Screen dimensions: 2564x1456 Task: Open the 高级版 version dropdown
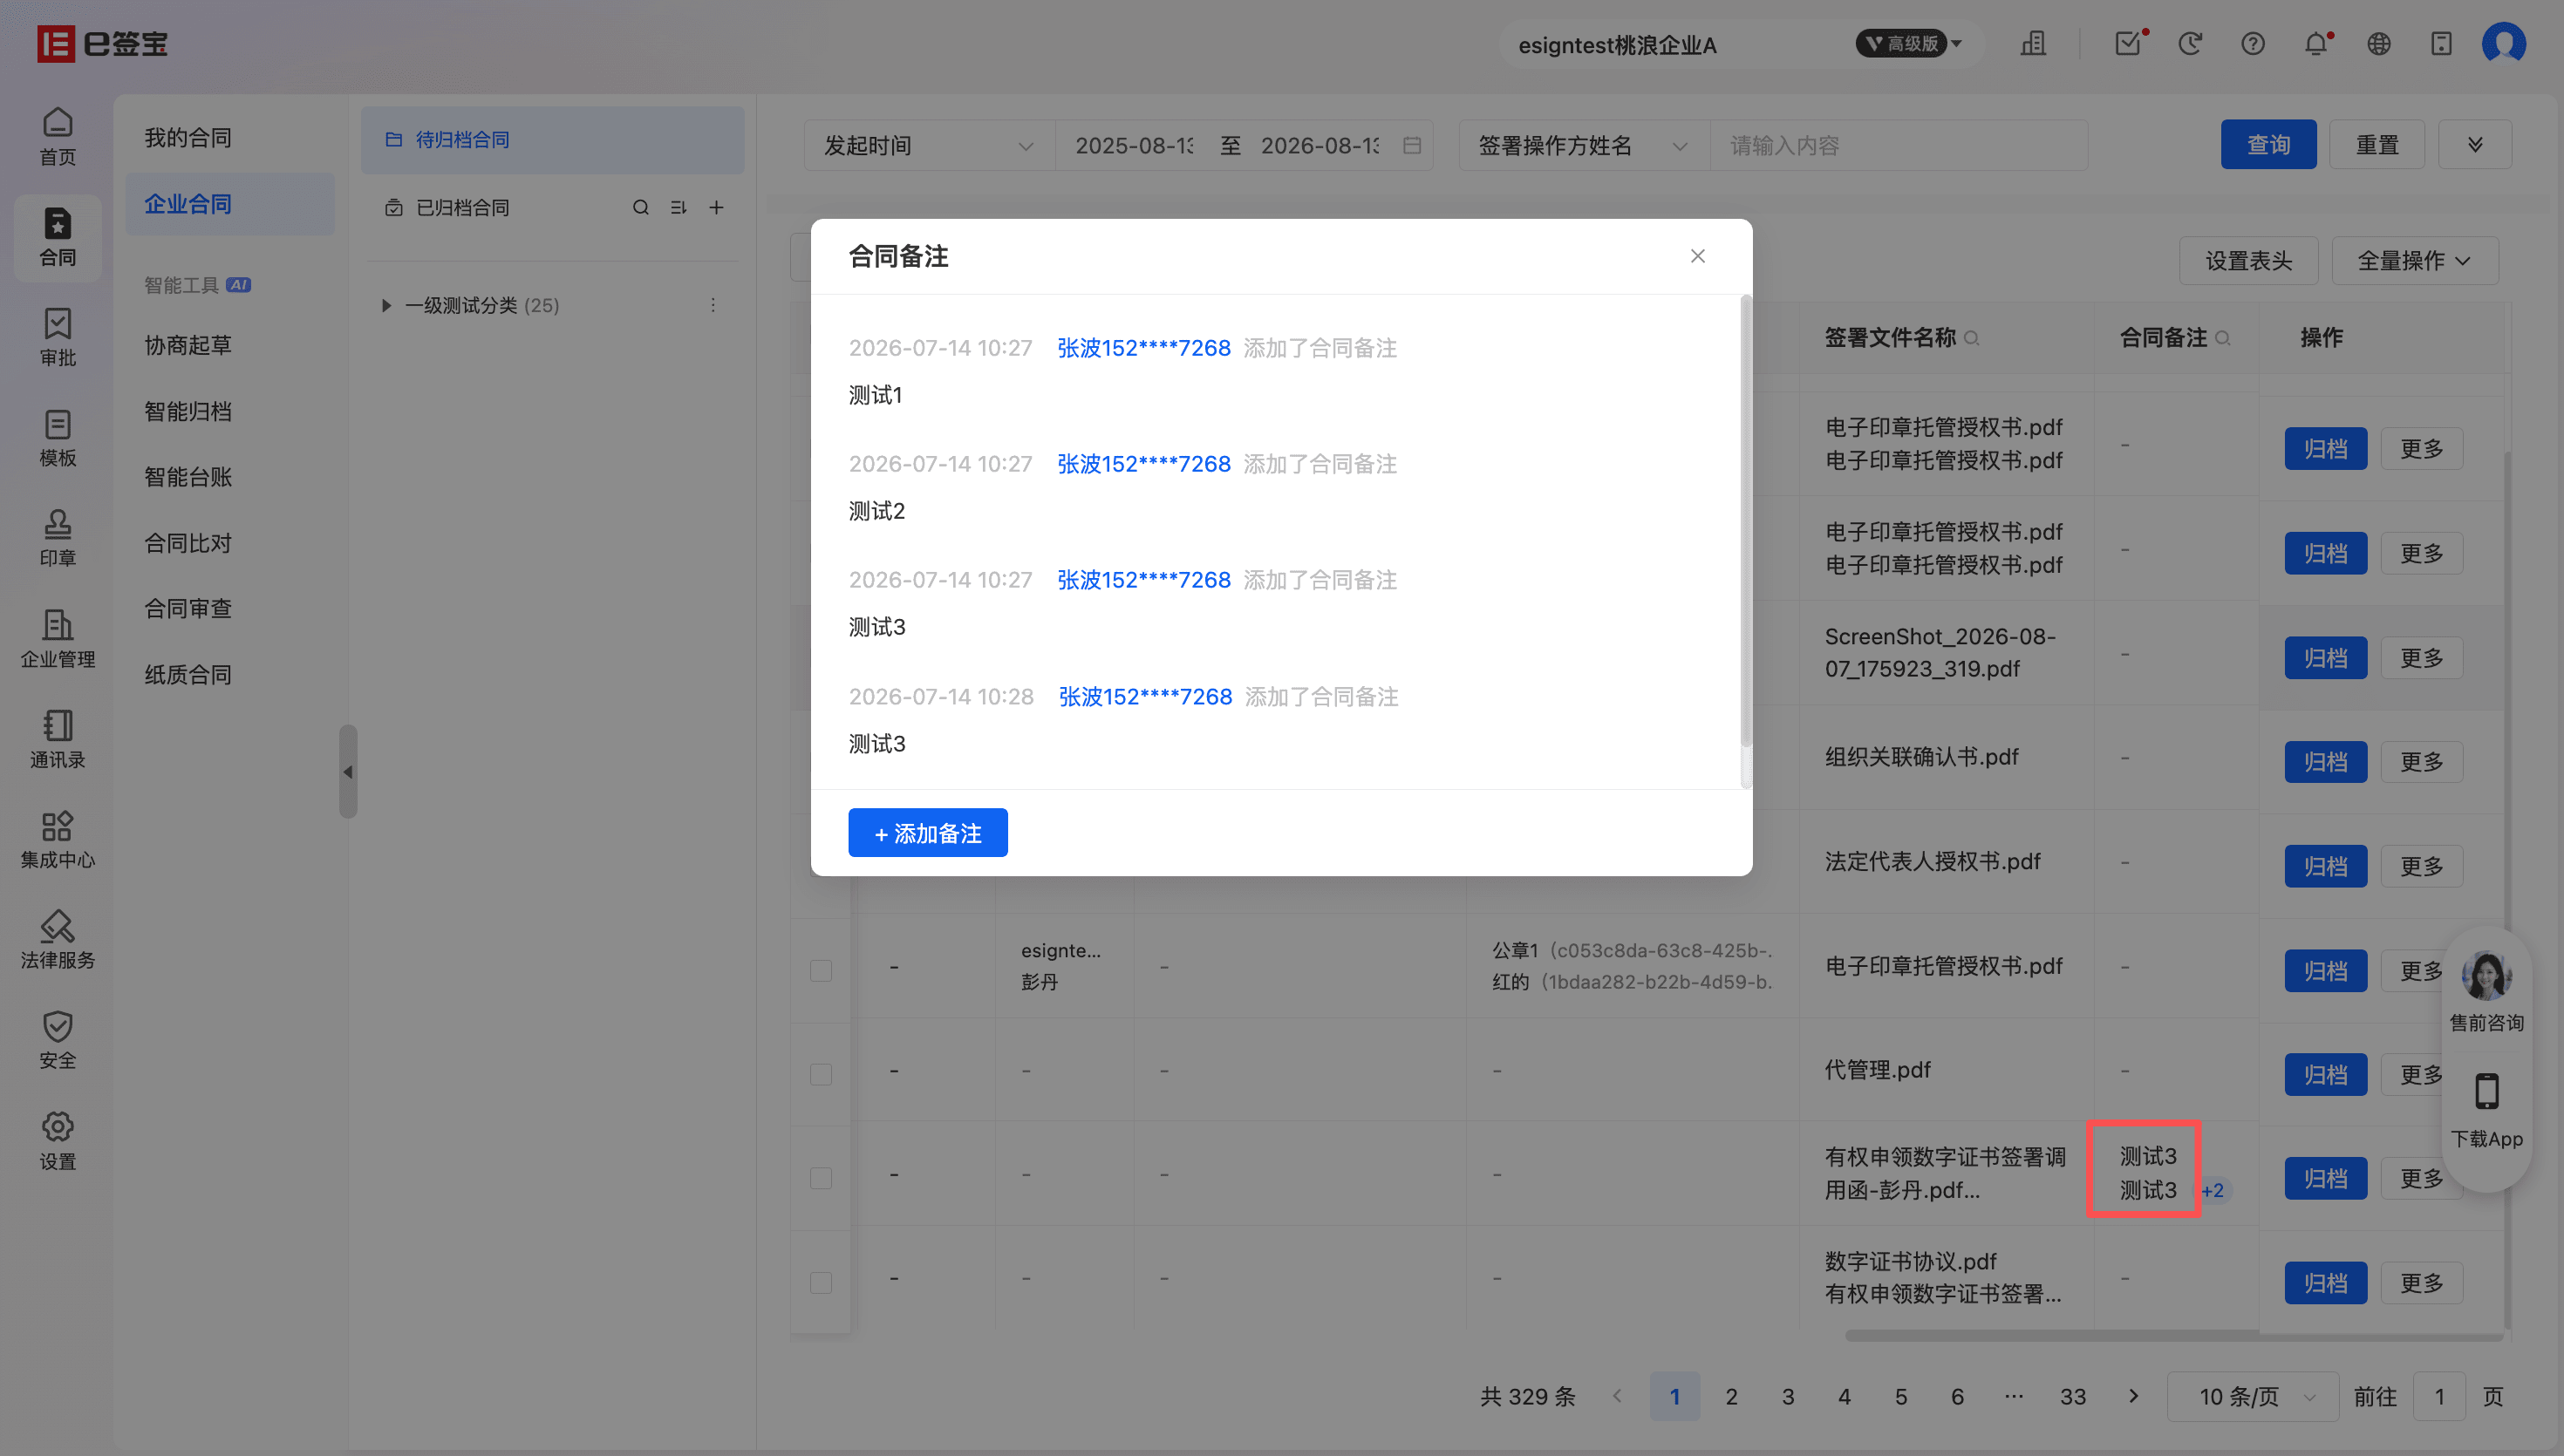pos(1911,43)
